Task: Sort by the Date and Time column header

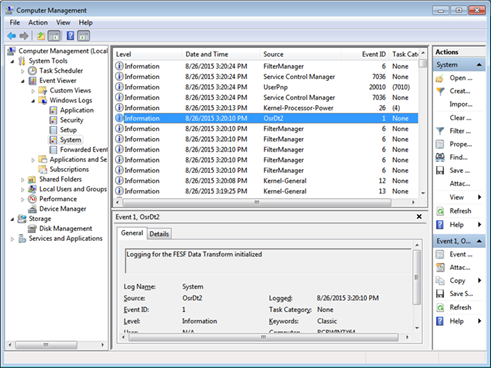Action: click(221, 54)
